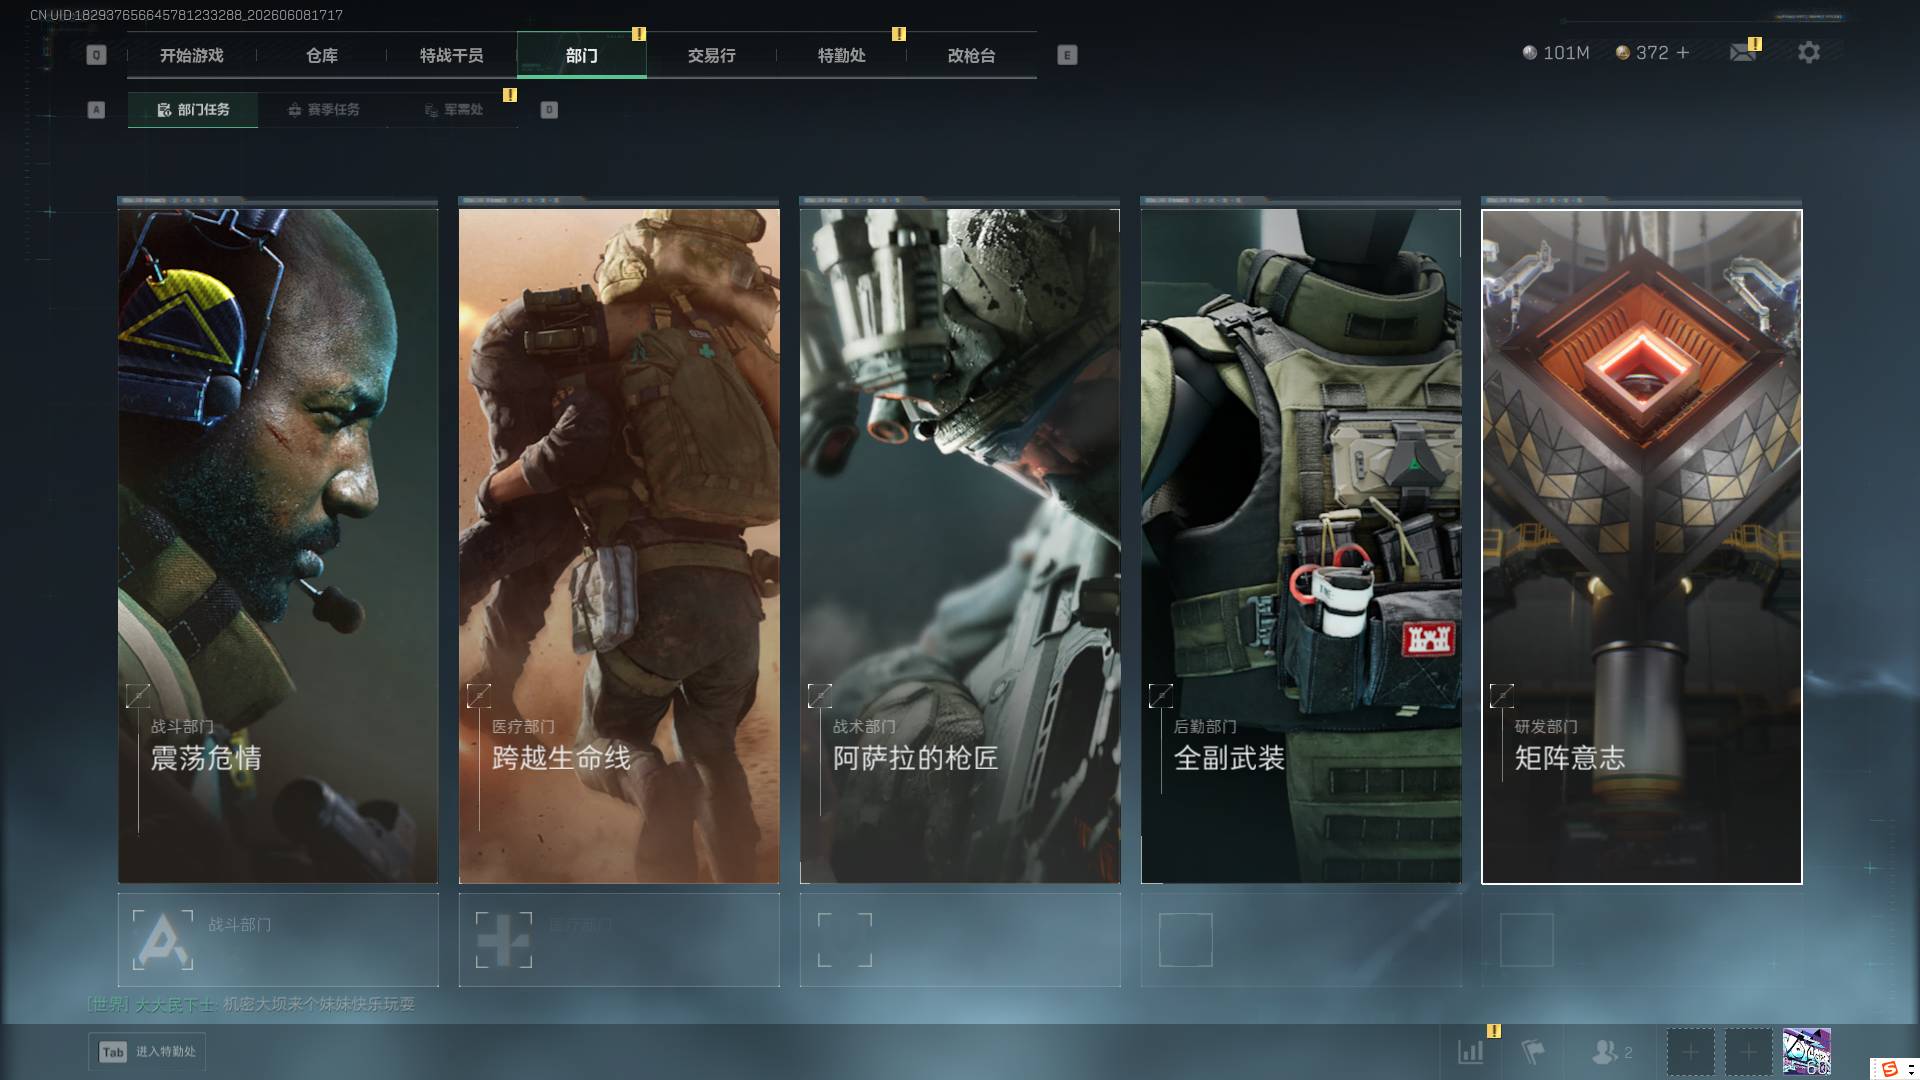Image resolution: width=1920 pixels, height=1080 pixels.
Task: Open the flags icon in bottom bar
Action: coord(1532,1052)
